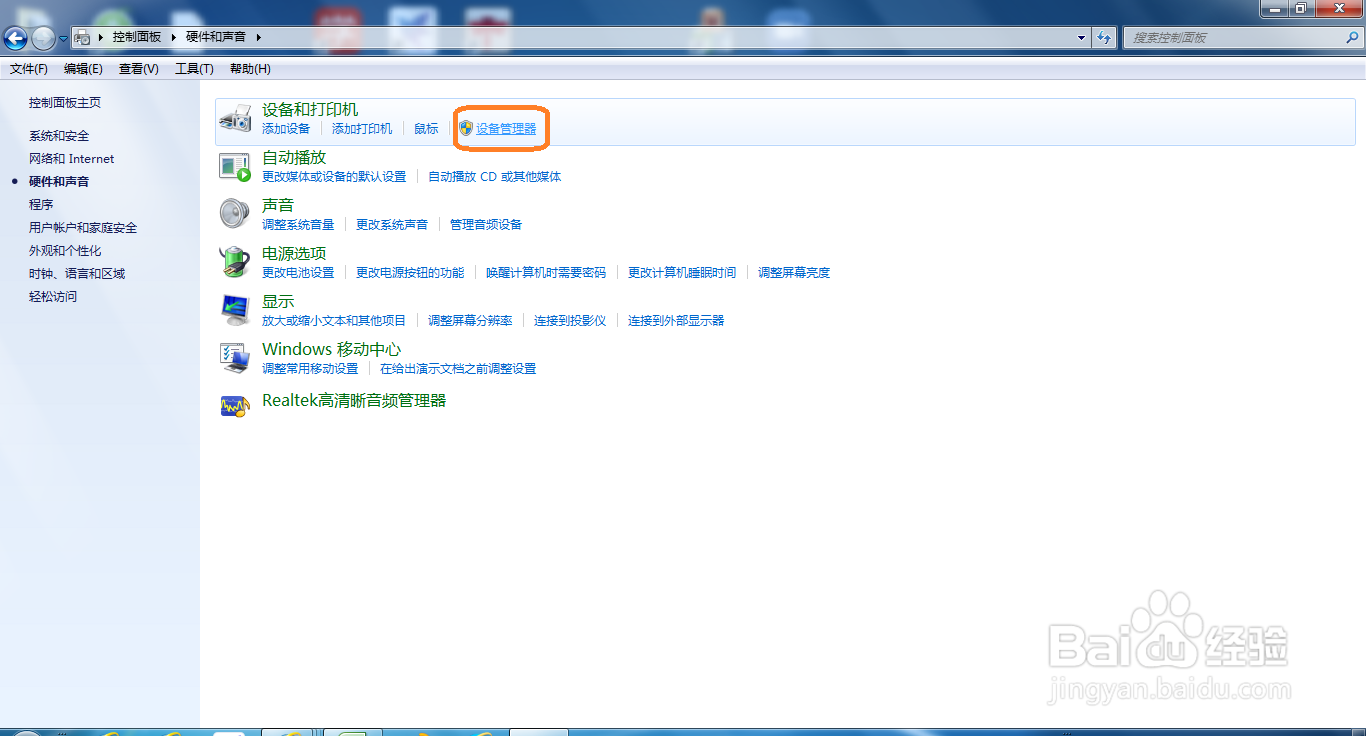Click the Sound speaker icon

click(235, 214)
